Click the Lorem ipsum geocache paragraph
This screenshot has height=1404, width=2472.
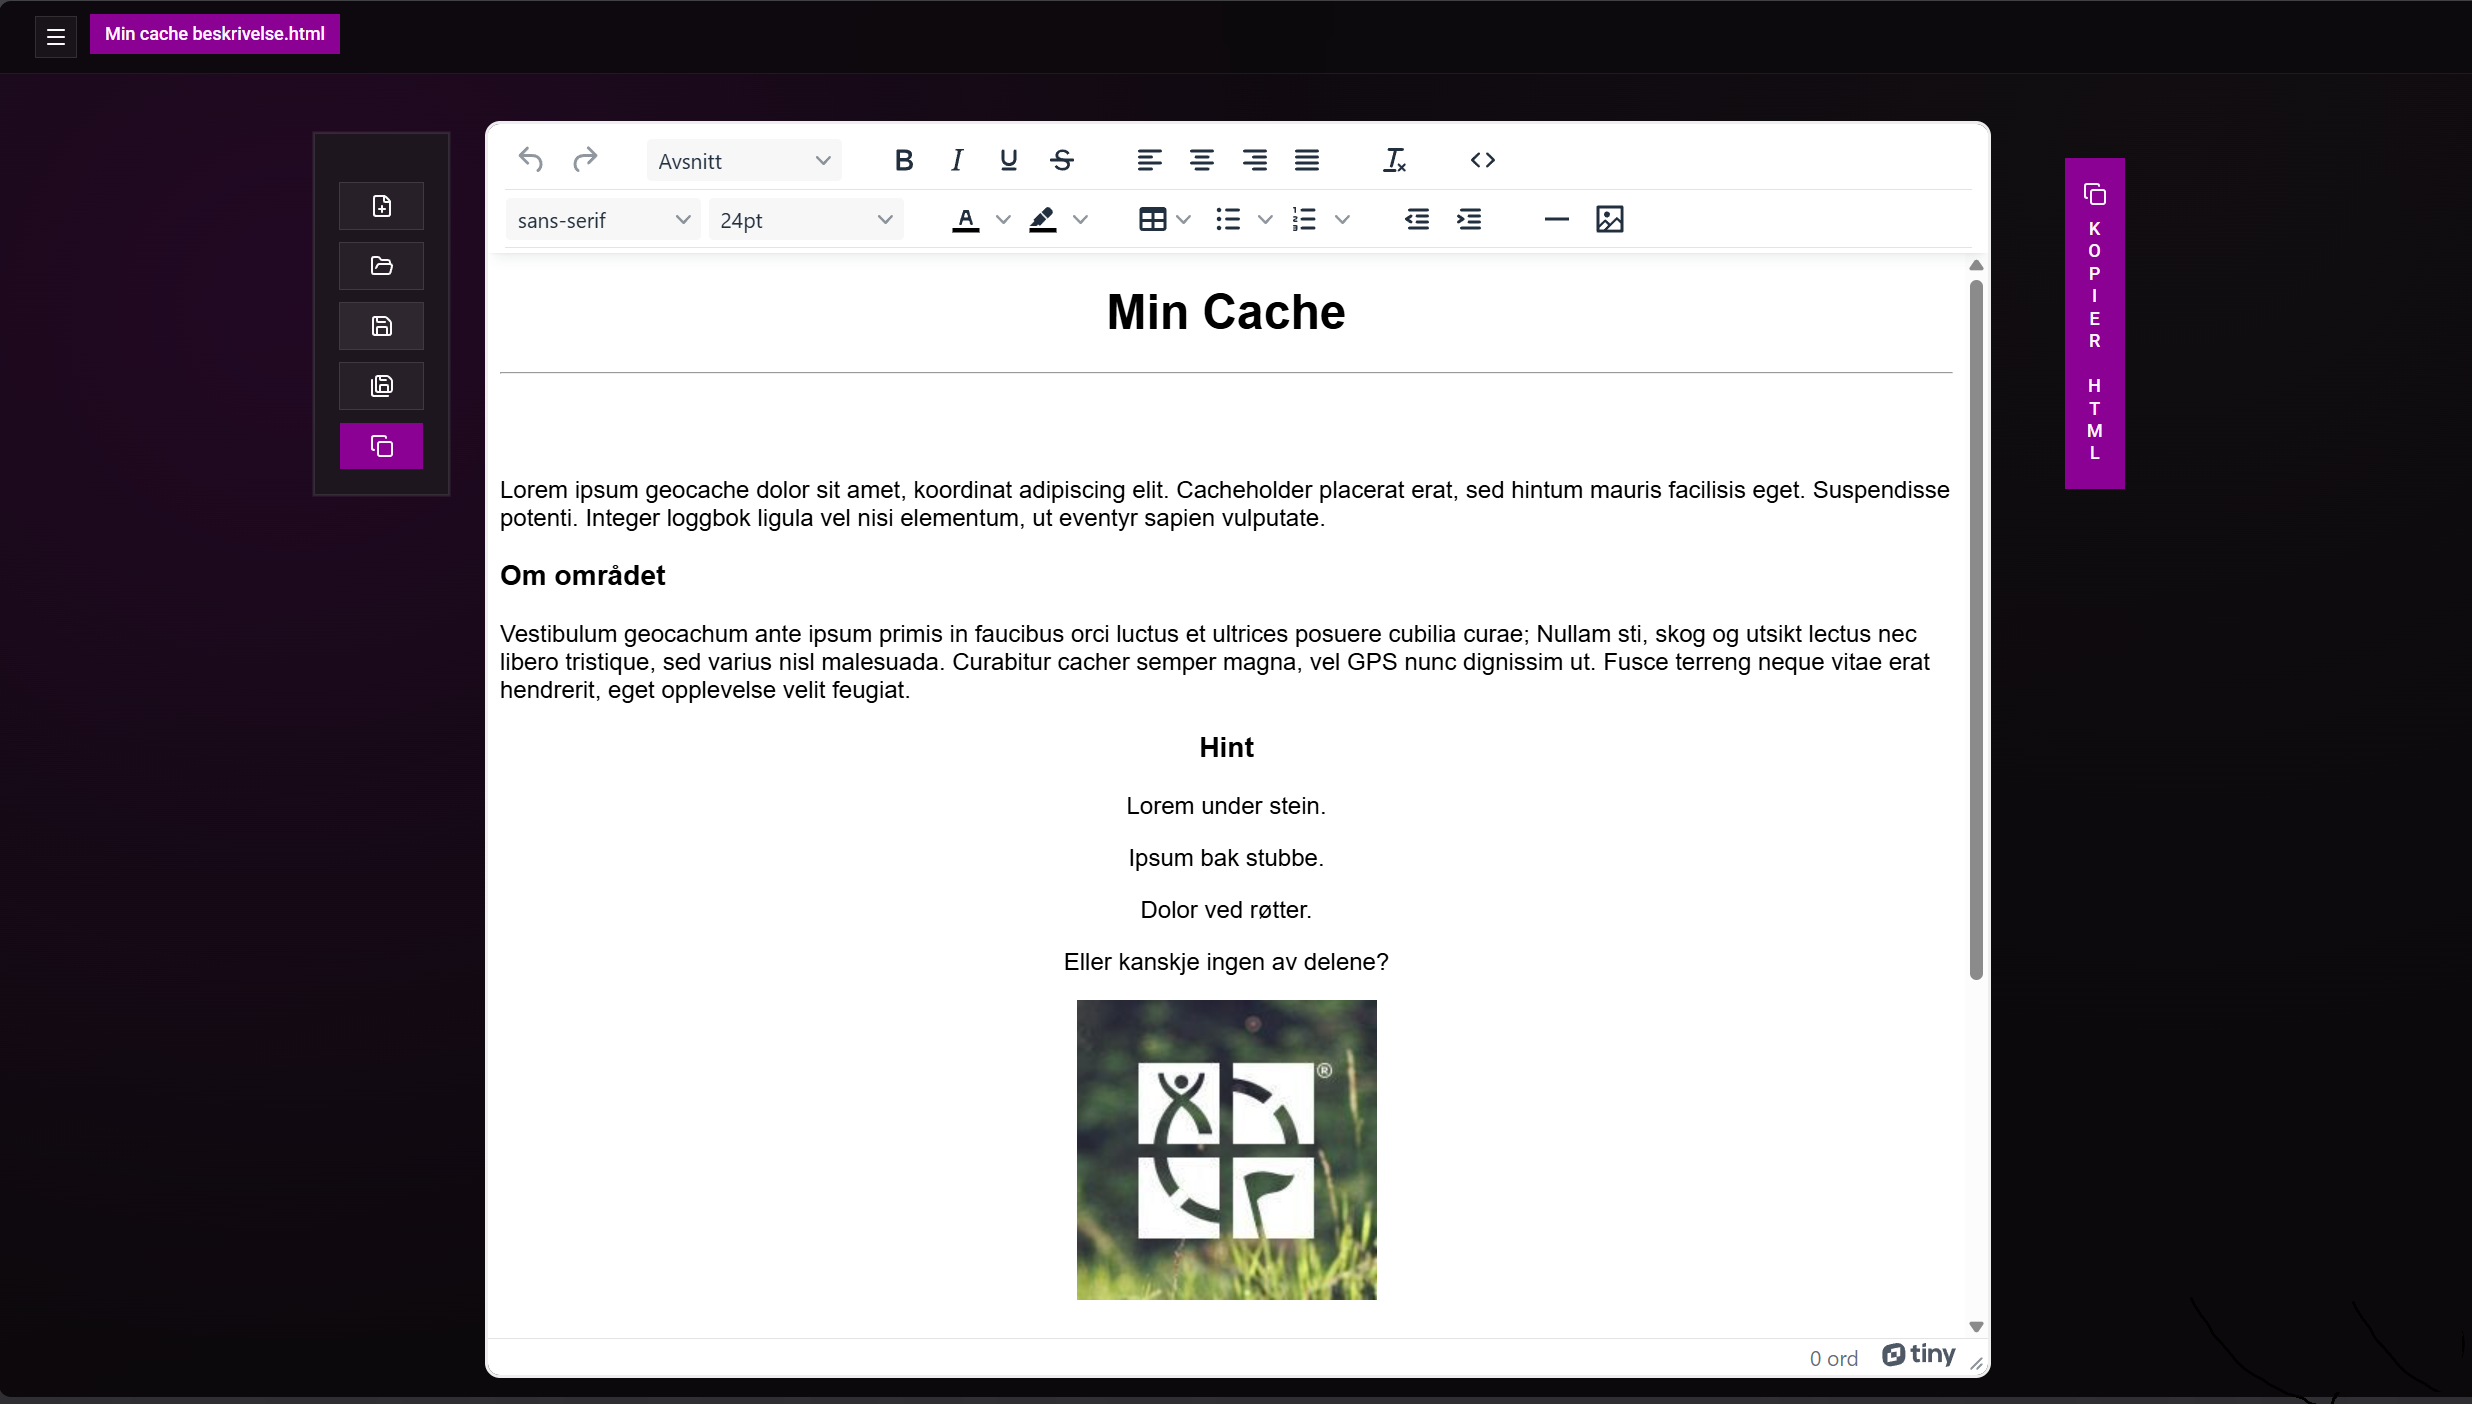1225,504
